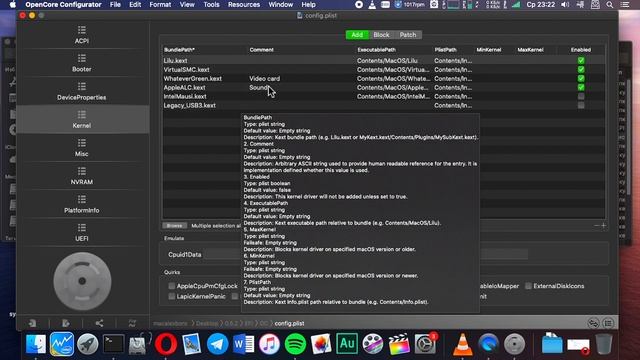
Task: Toggle Enabled checkbox for WhateverGreen.kext
Action: click(x=581, y=78)
